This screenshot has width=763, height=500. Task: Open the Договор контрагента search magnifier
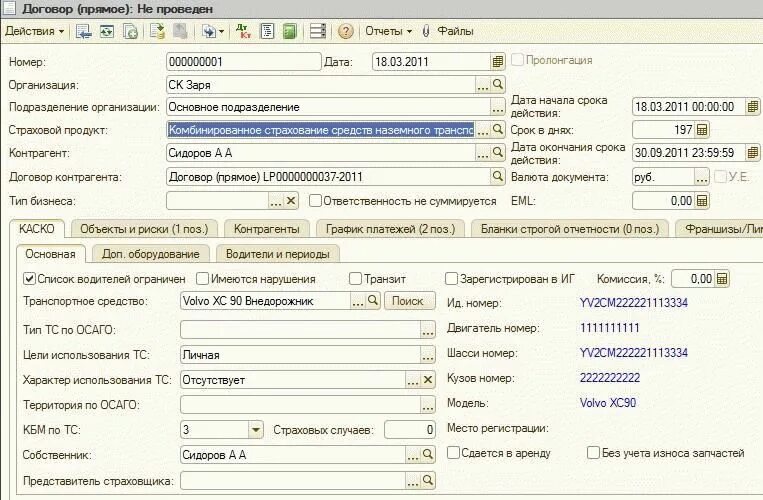[497, 176]
